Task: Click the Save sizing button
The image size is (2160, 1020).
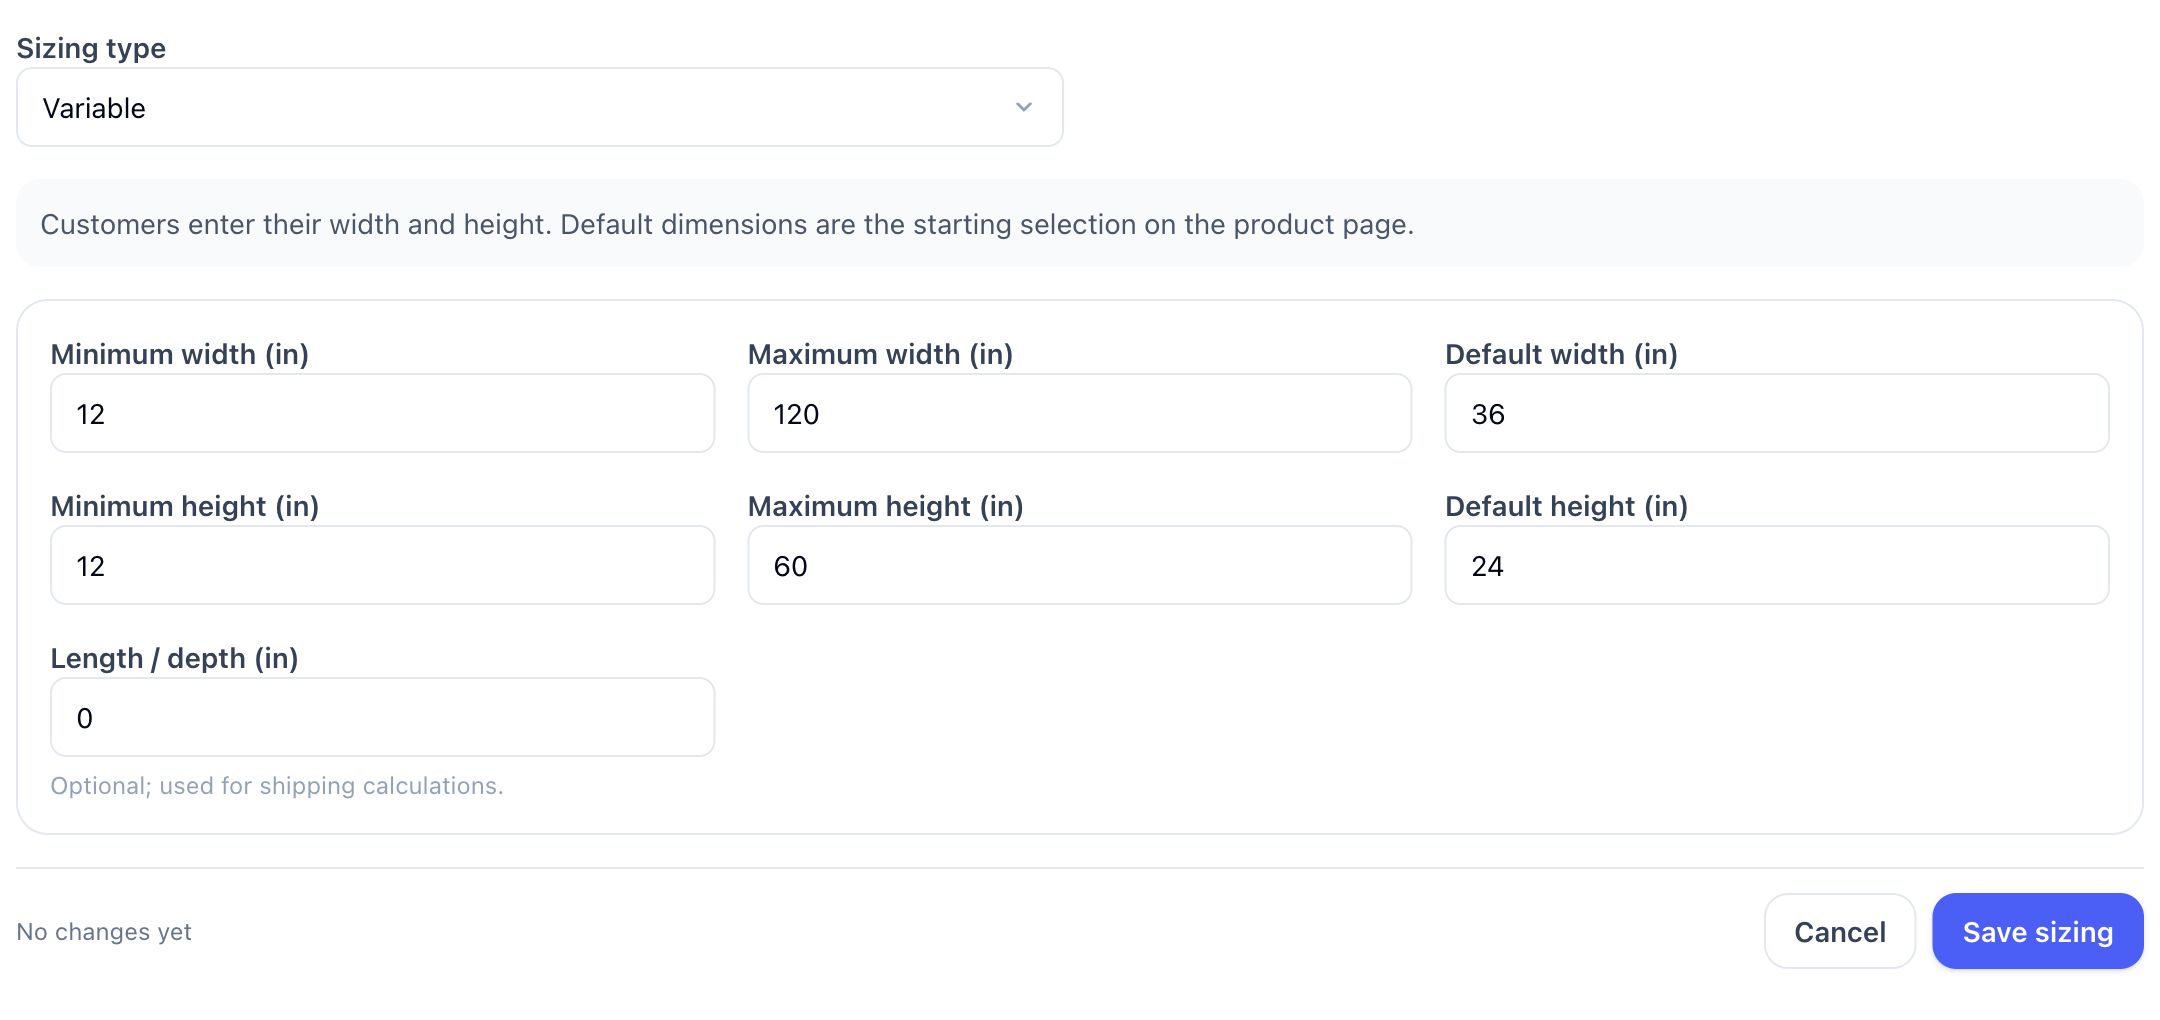Action: (x=2037, y=931)
